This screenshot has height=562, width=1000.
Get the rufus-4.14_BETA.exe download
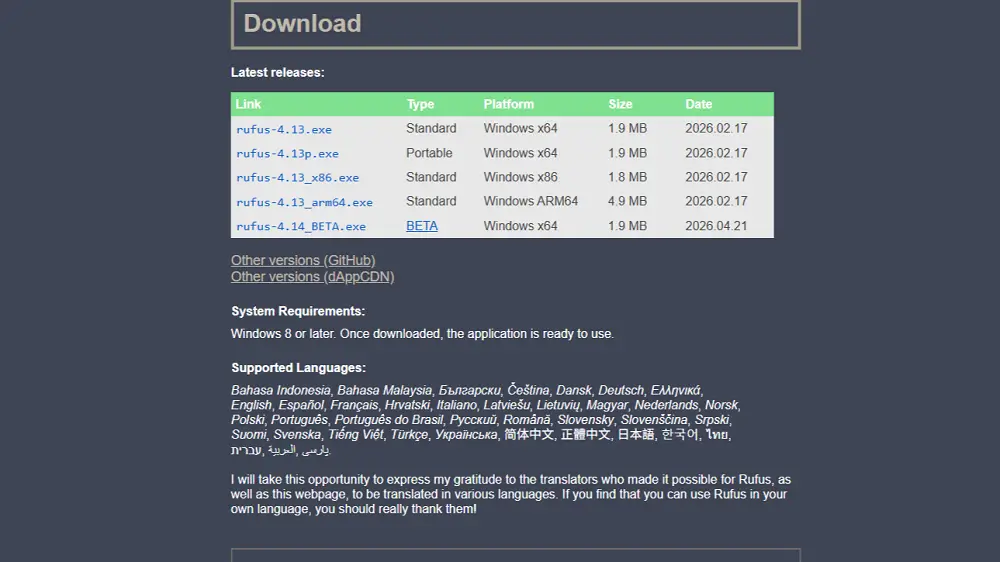pyautogui.click(x=301, y=227)
